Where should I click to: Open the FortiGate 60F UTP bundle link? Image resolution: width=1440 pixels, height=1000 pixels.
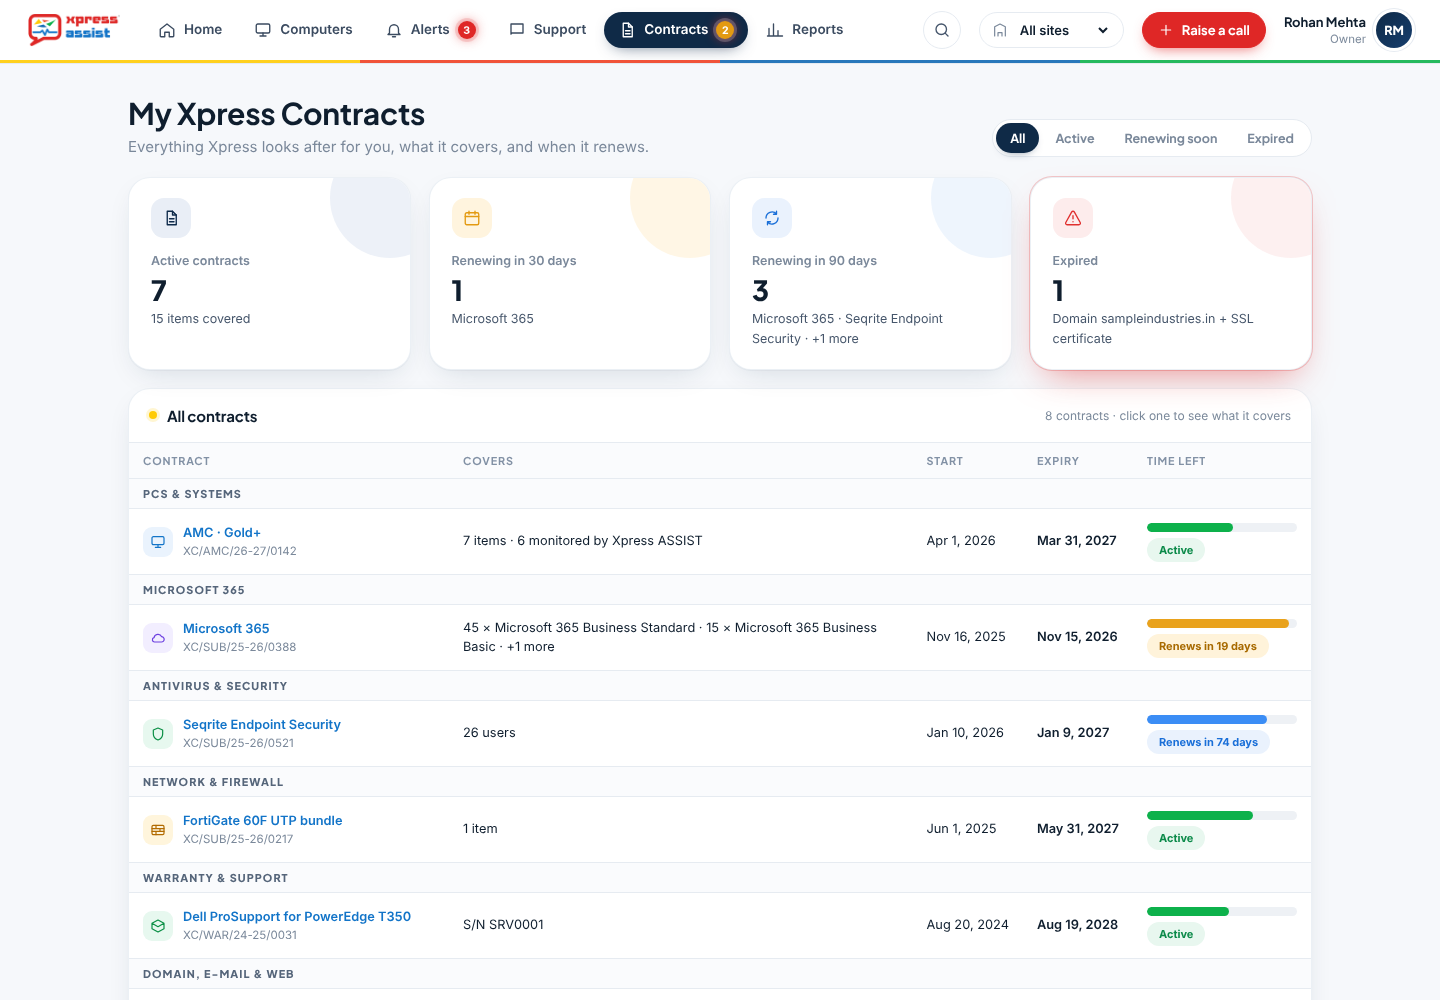[x=263, y=821]
